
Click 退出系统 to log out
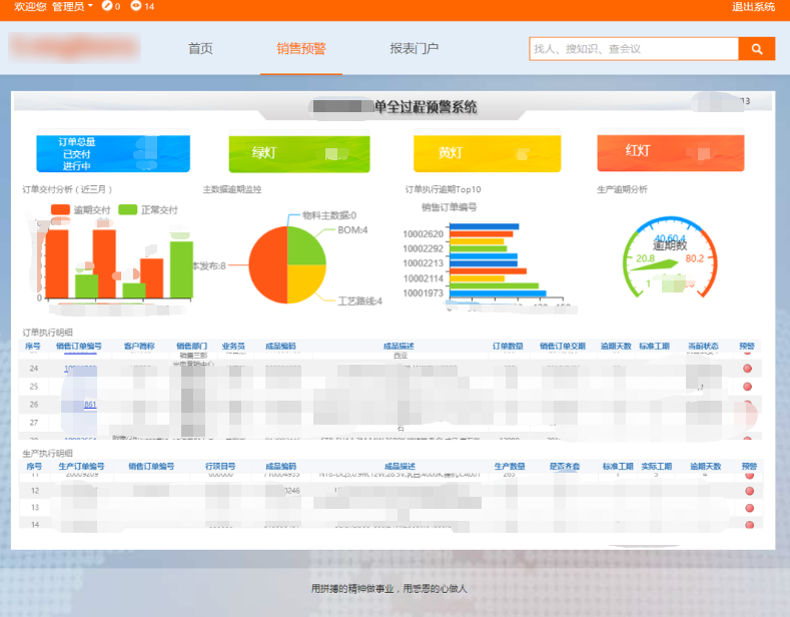point(753,7)
